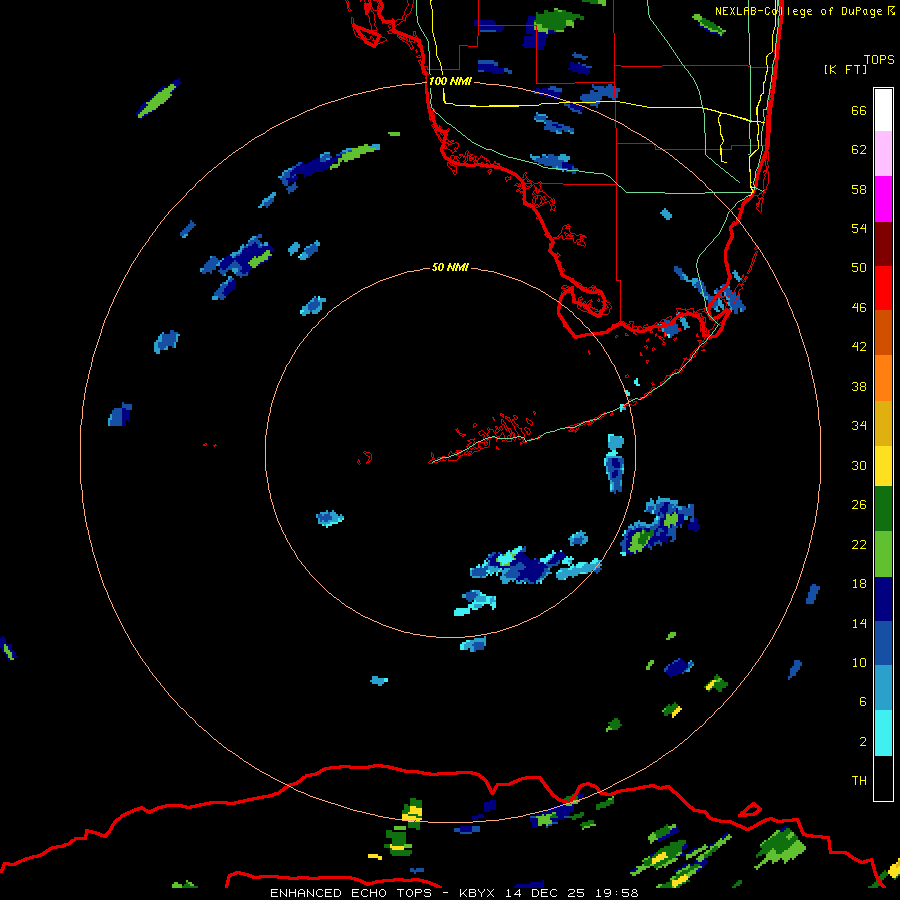Click the "TH" legend label
Viewport: 900px width, 900px height.
click(x=859, y=781)
